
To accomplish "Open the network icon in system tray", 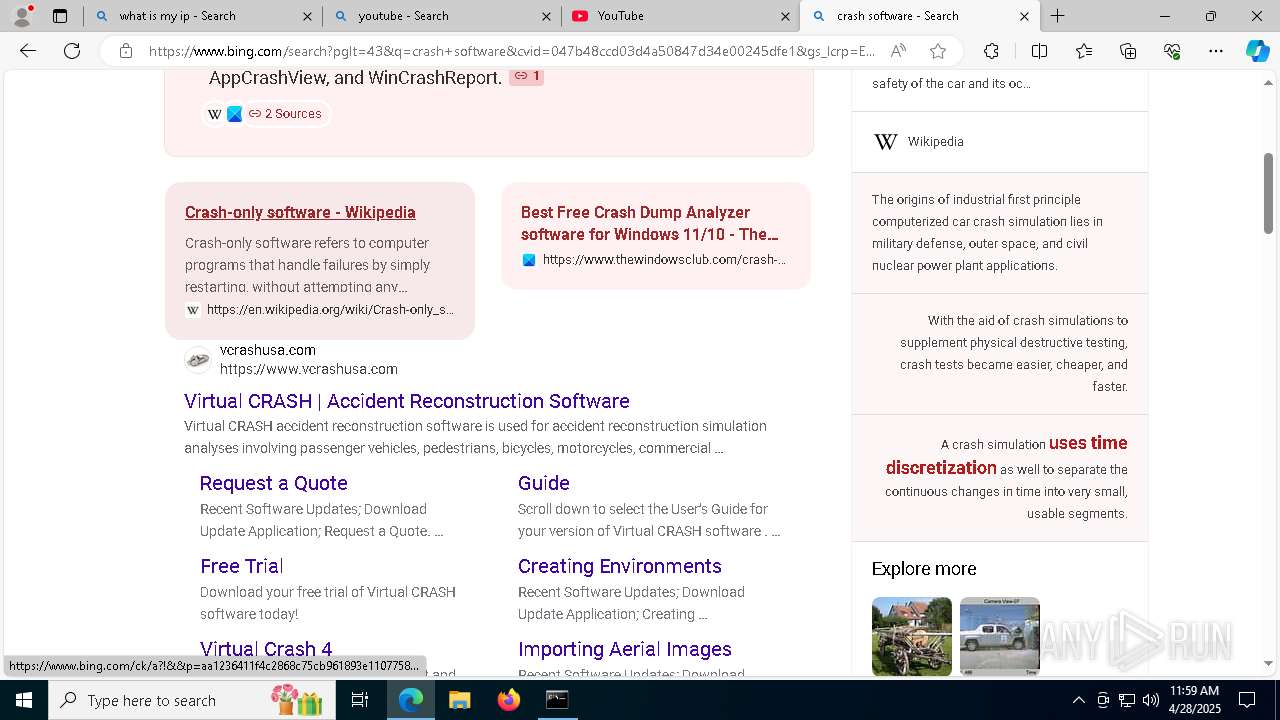I will [x=1126, y=700].
